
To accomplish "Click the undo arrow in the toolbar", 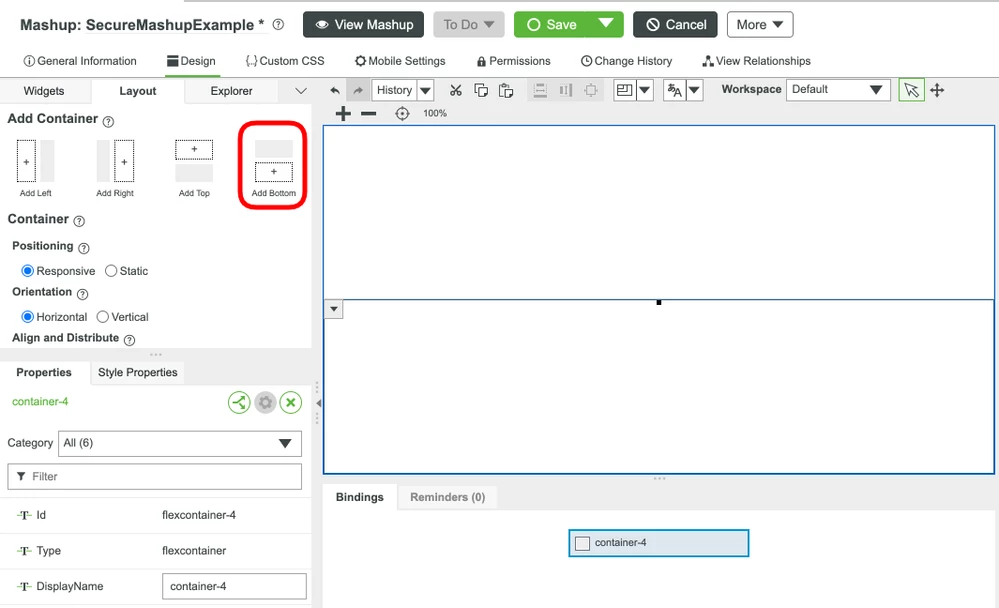I will tap(334, 90).
